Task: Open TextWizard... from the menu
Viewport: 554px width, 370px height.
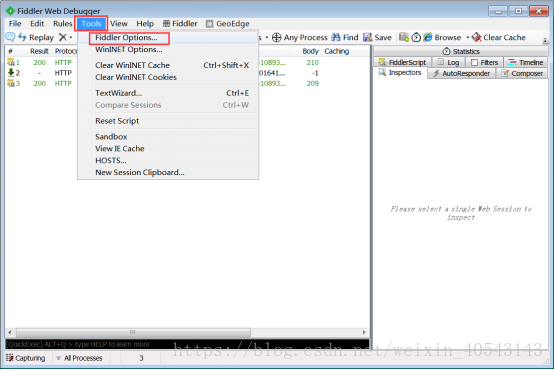Action: click(118, 93)
